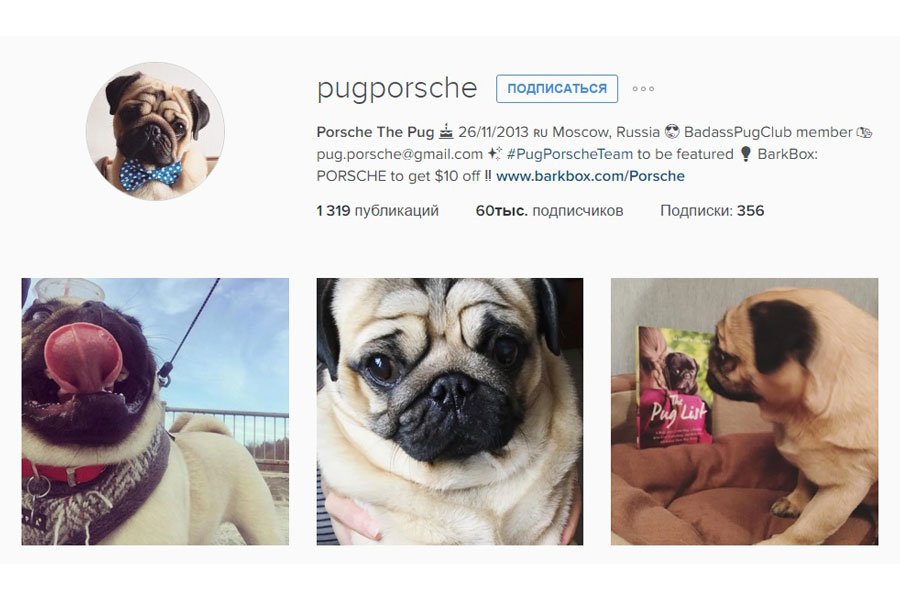Click the emoji after BadassPugClub member
This screenshot has width=900, height=599.
[x=864, y=133]
